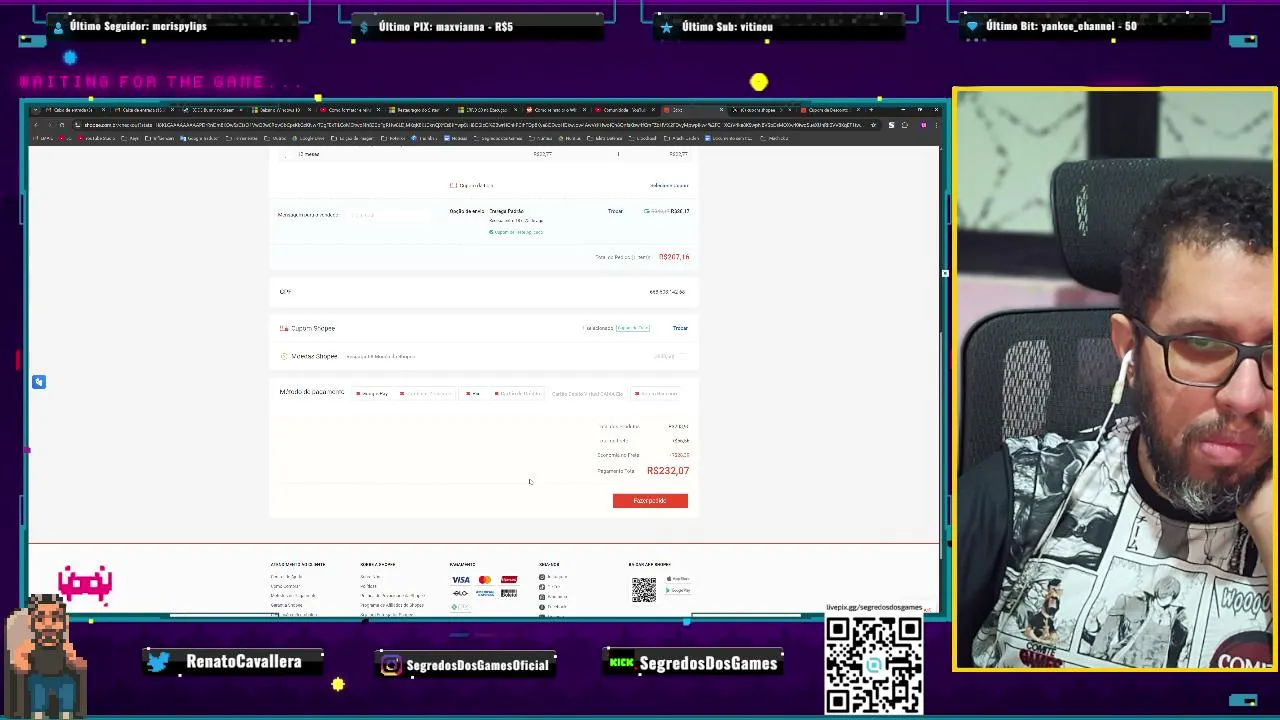This screenshot has height=720, width=1280.
Task: Toggle the Moedas Shopee checkbox
Action: [684, 356]
